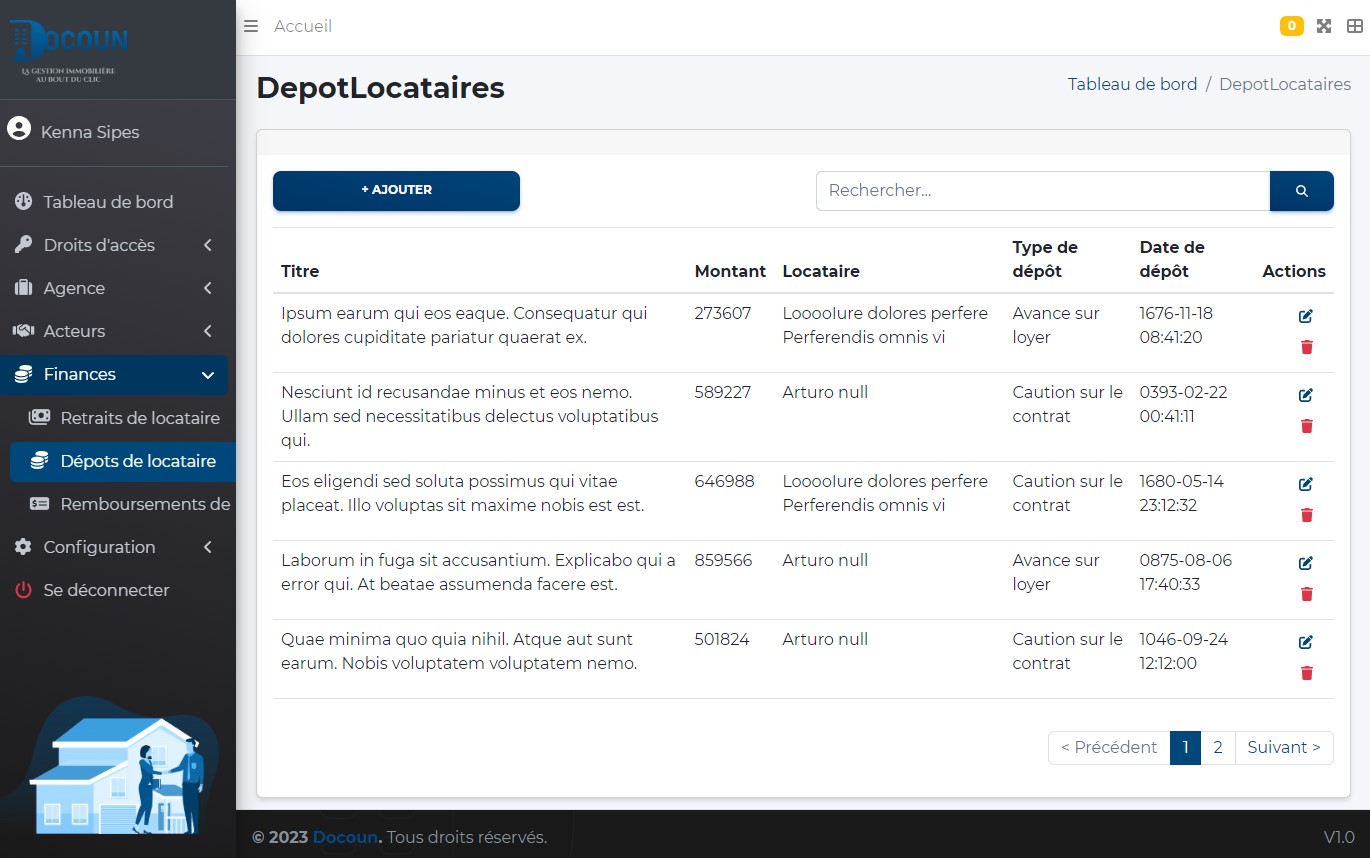Delete the deposit with amount 501824
Screen dimensions: 1370x858
coord(1306,673)
